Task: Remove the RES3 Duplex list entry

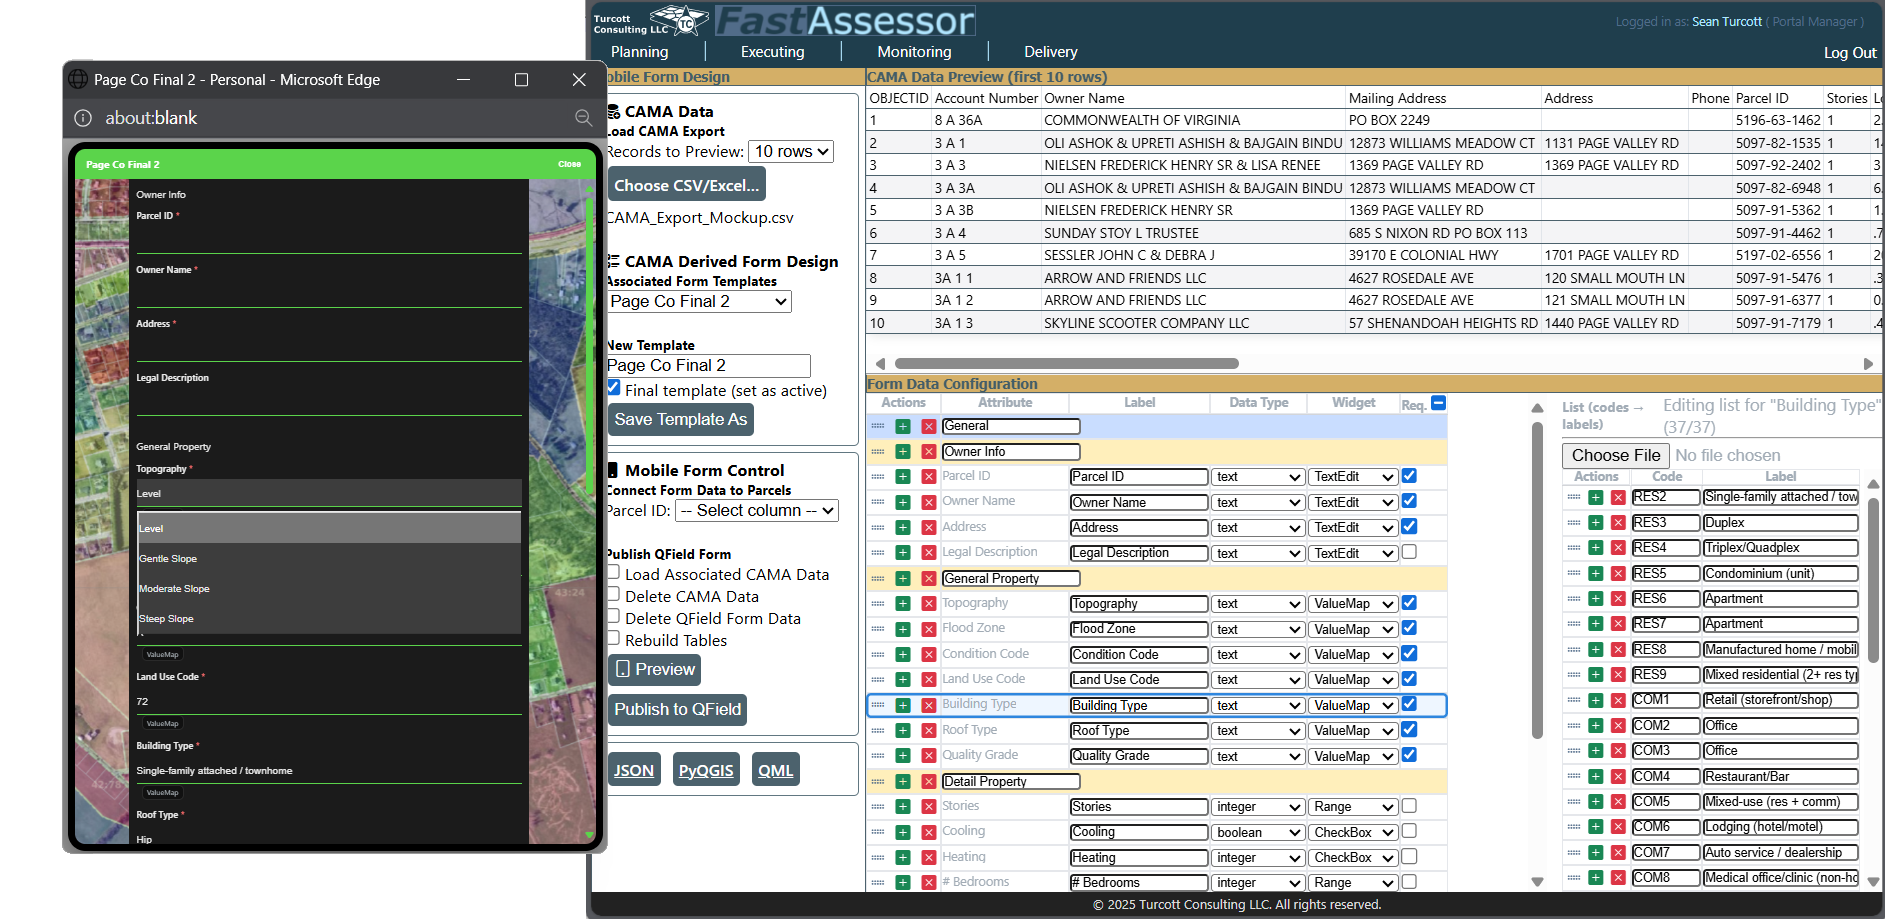Action: [x=1618, y=523]
